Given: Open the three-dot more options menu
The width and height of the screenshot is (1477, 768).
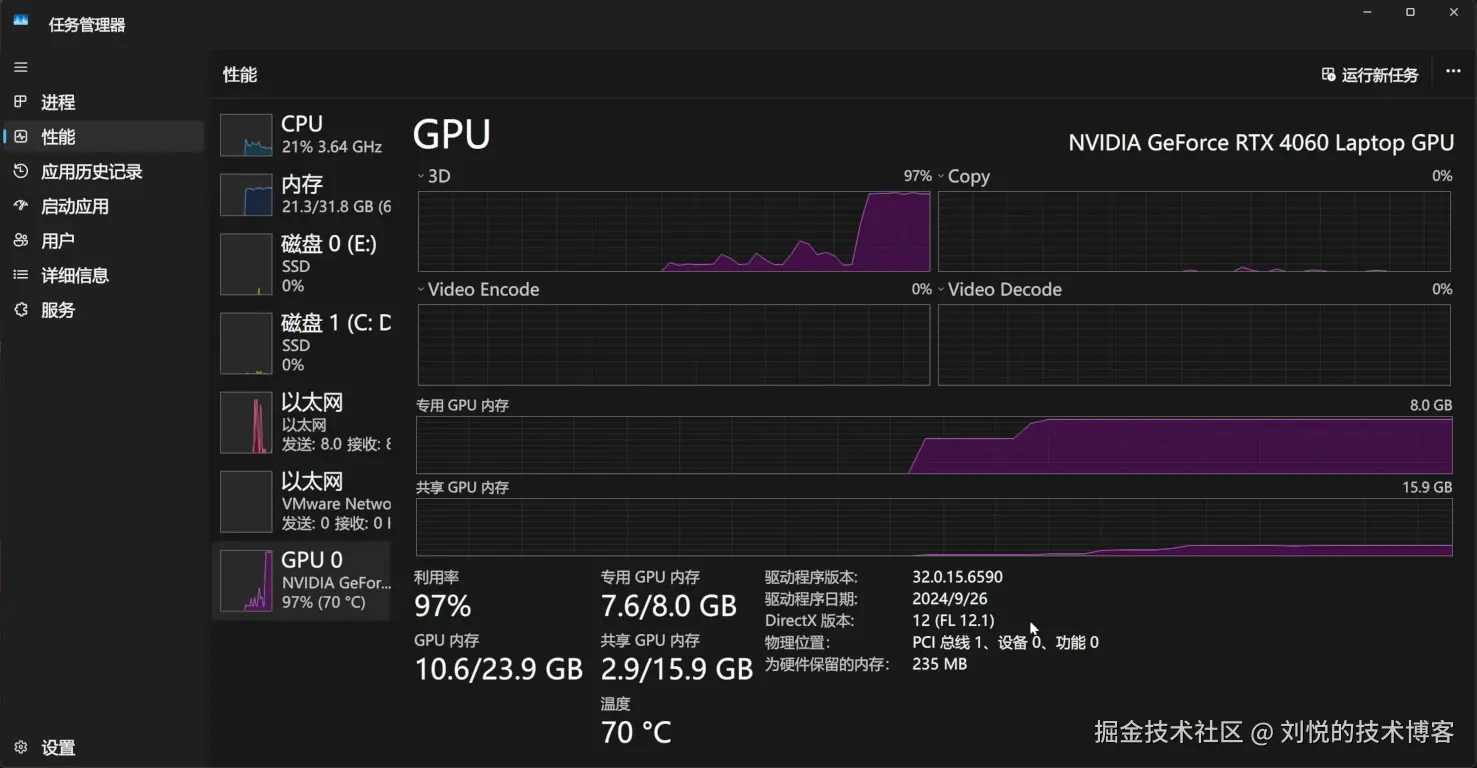Looking at the screenshot, I should (1453, 72).
